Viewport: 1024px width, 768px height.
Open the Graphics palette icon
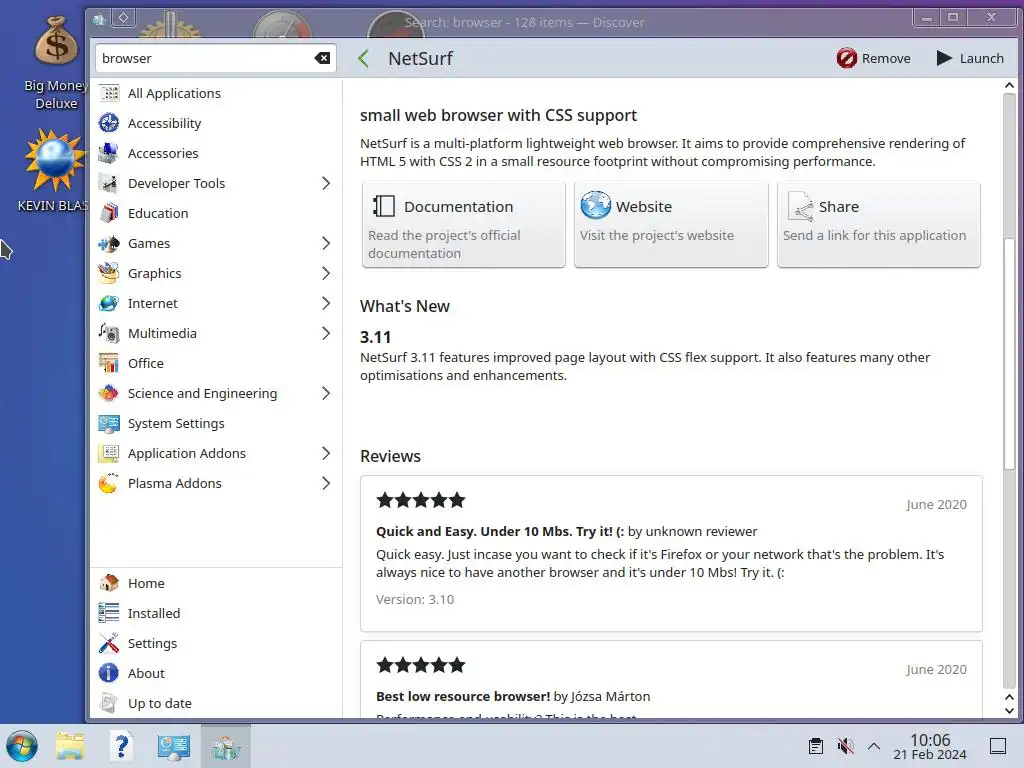(x=108, y=274)
